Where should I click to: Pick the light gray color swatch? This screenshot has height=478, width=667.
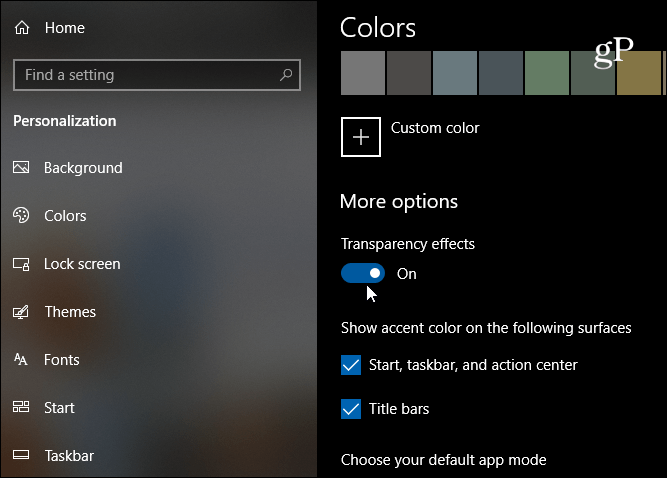363,73
